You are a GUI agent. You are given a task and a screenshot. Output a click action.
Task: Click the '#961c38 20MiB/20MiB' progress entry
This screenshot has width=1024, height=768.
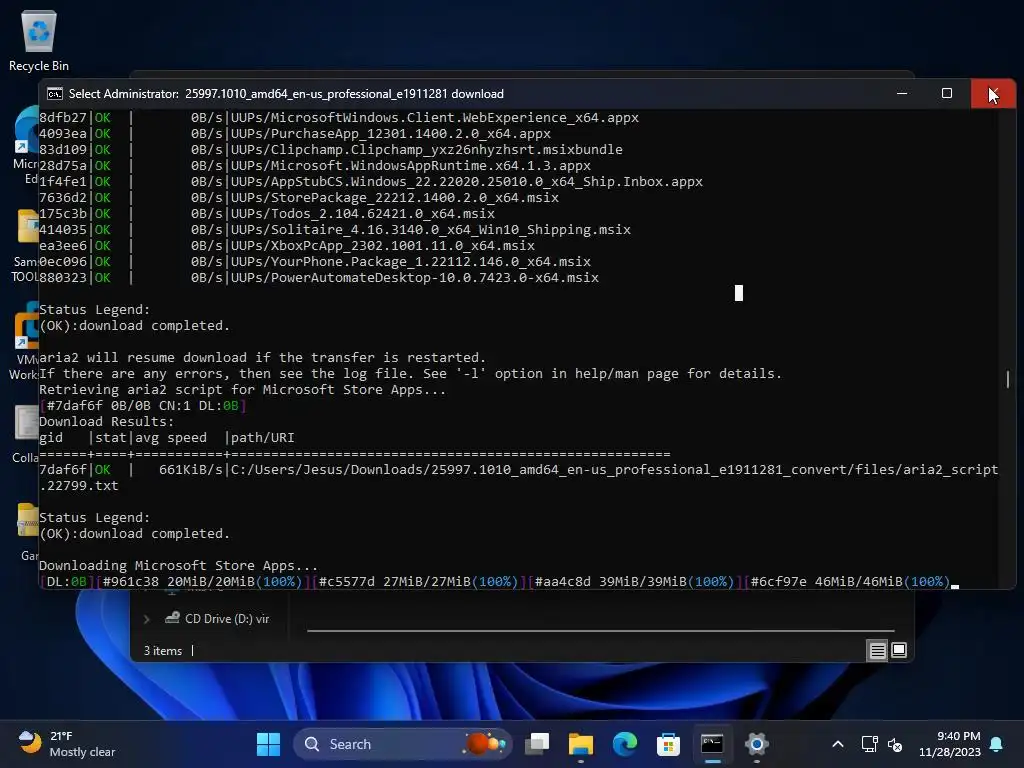202,582
